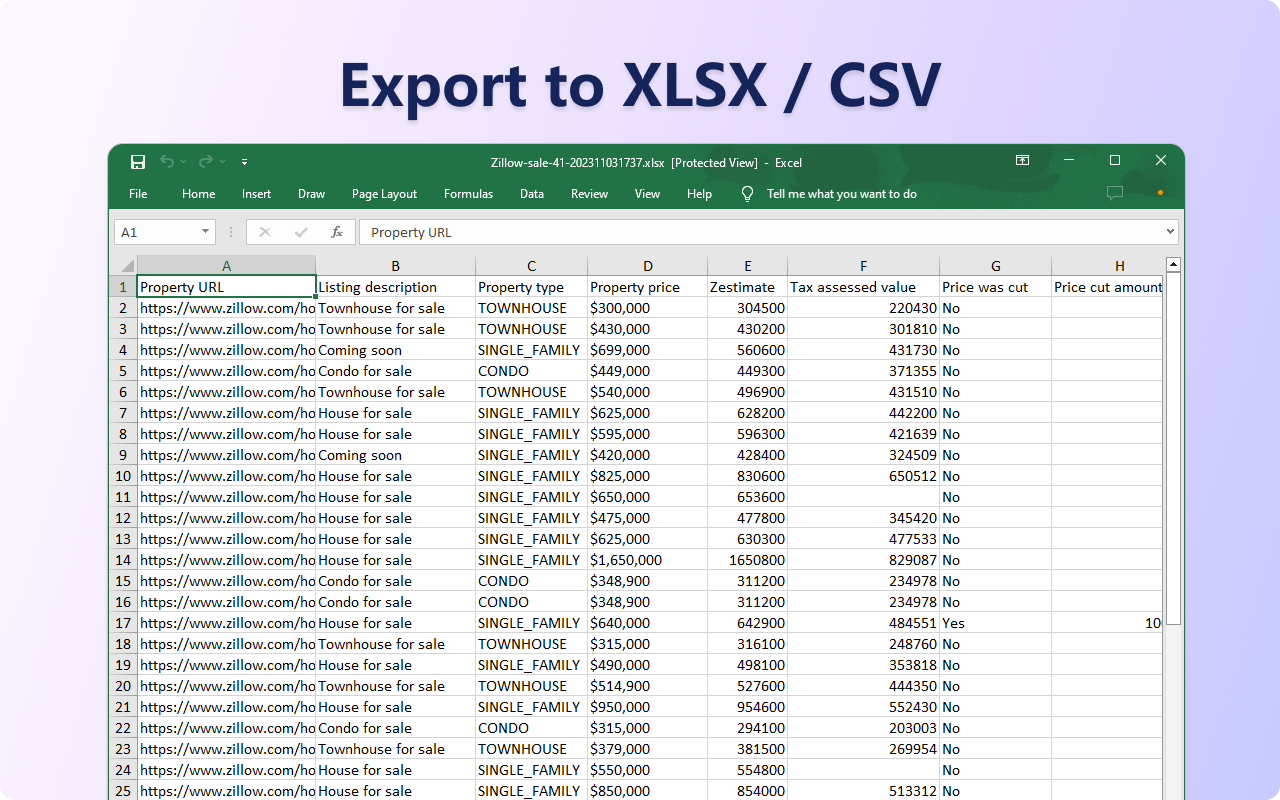This screenshot has height=800, width=1280.
Task: Click 'Tell me what you want to do' box
Action: 841,194
